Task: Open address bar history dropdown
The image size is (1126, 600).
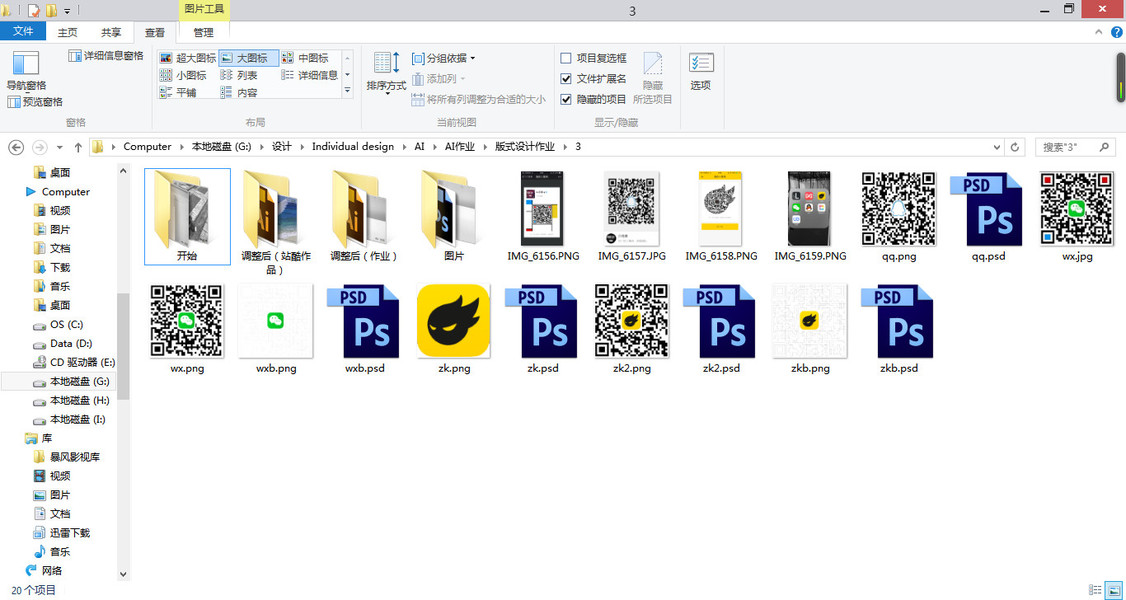Action: pos(997,147)
